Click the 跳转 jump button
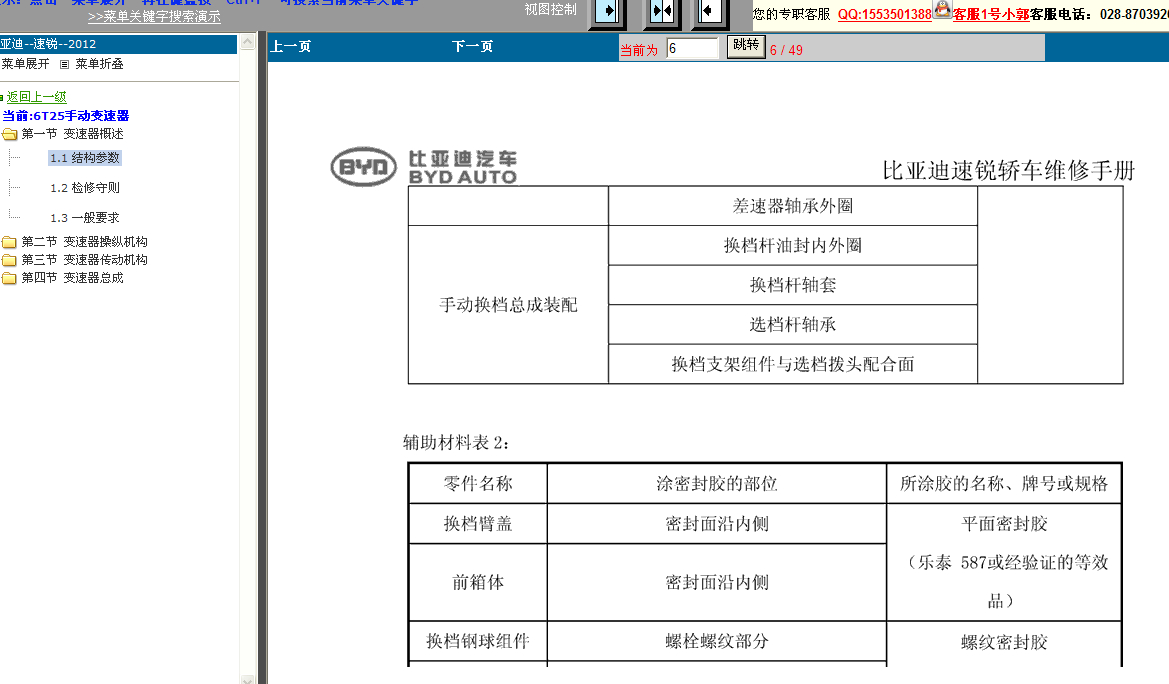Viewport: 1169px width, 684px height. coord(746,46)
